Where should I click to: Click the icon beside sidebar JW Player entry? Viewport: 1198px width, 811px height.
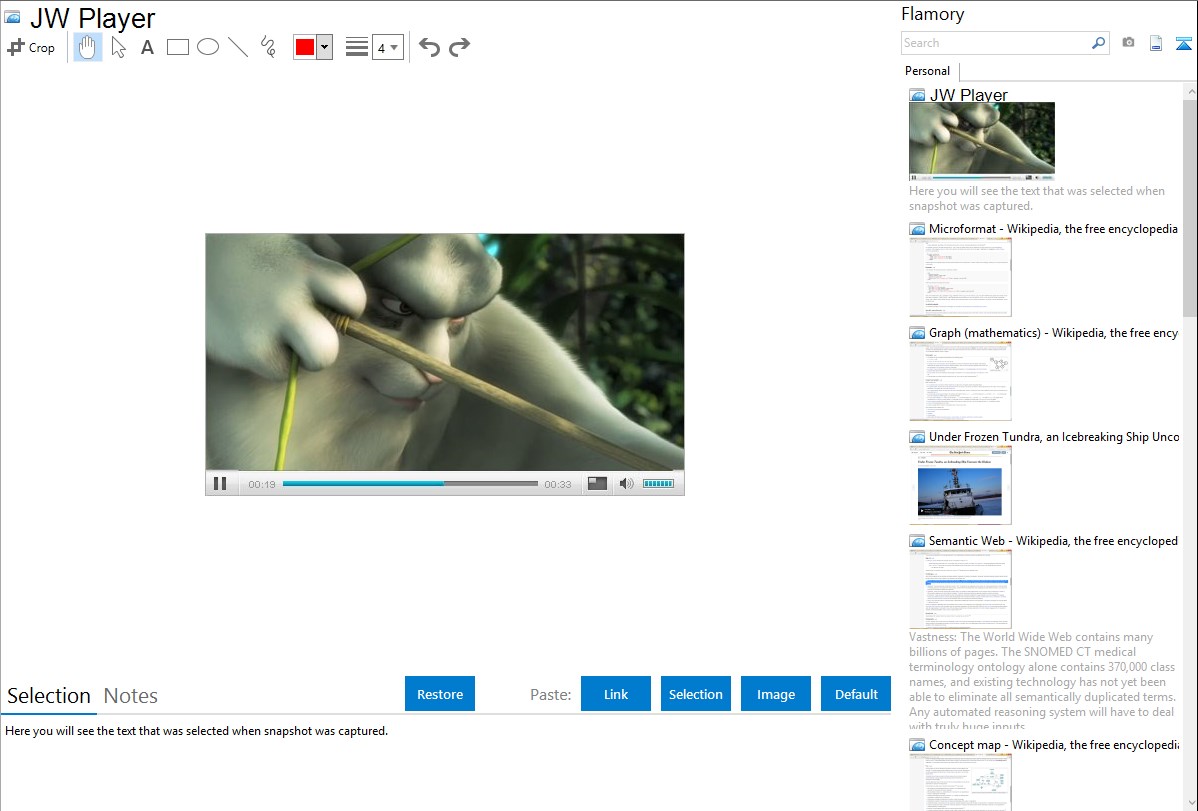918,96
